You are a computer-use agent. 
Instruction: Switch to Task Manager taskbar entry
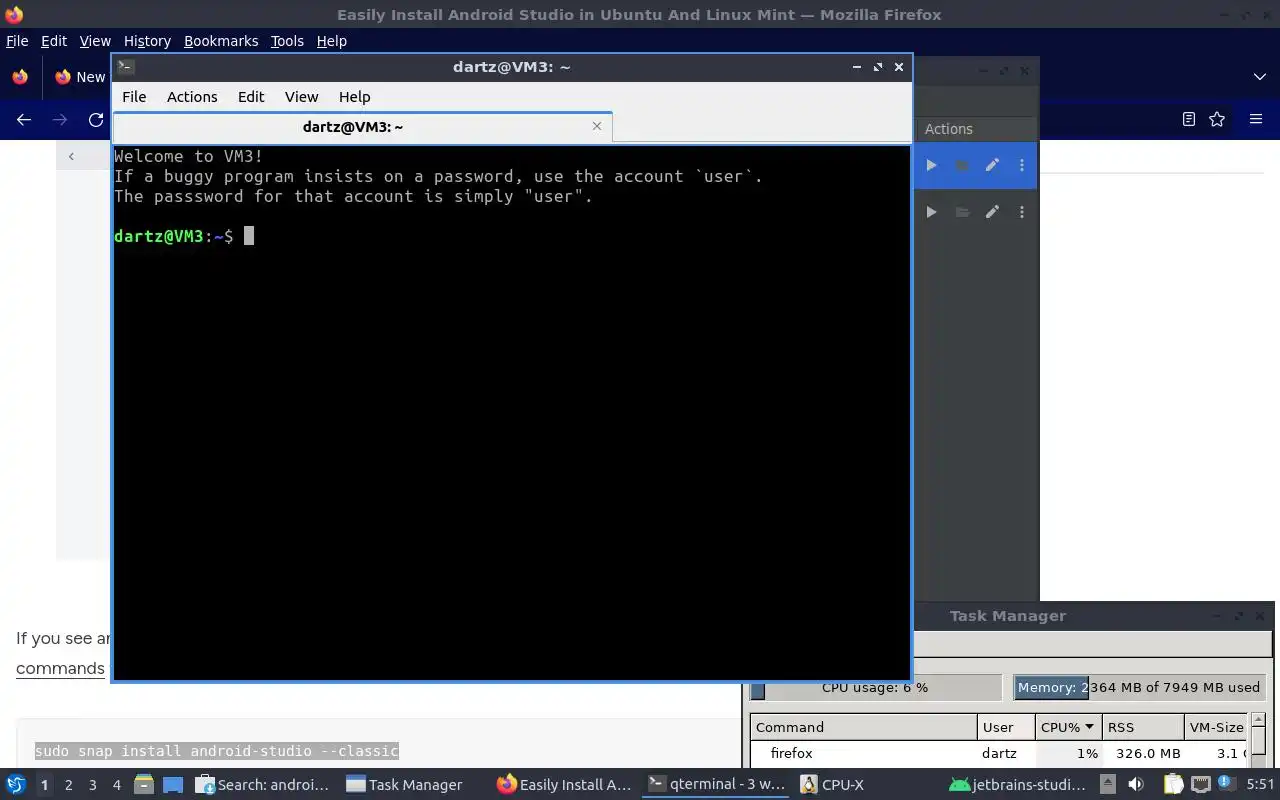pos(405,785)
